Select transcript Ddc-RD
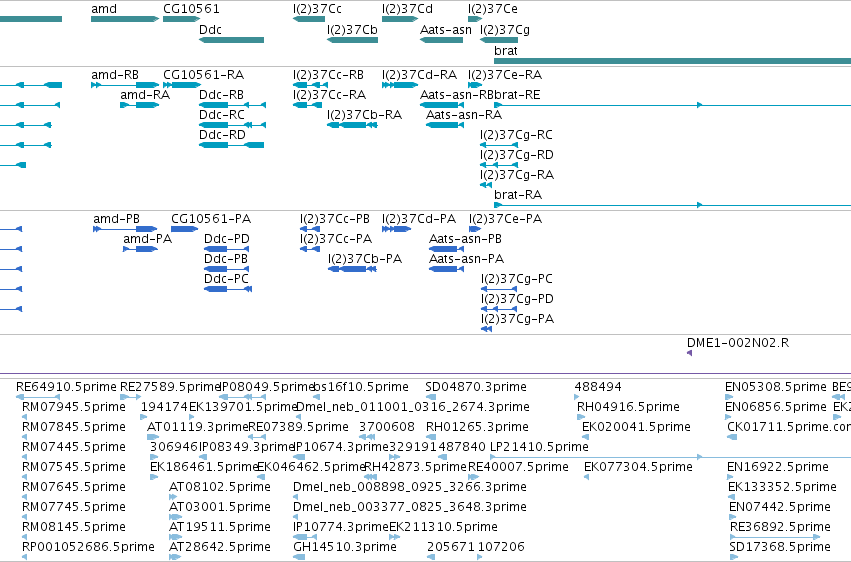The width and height of the screenshot is (851, 562). coord(231,145)
